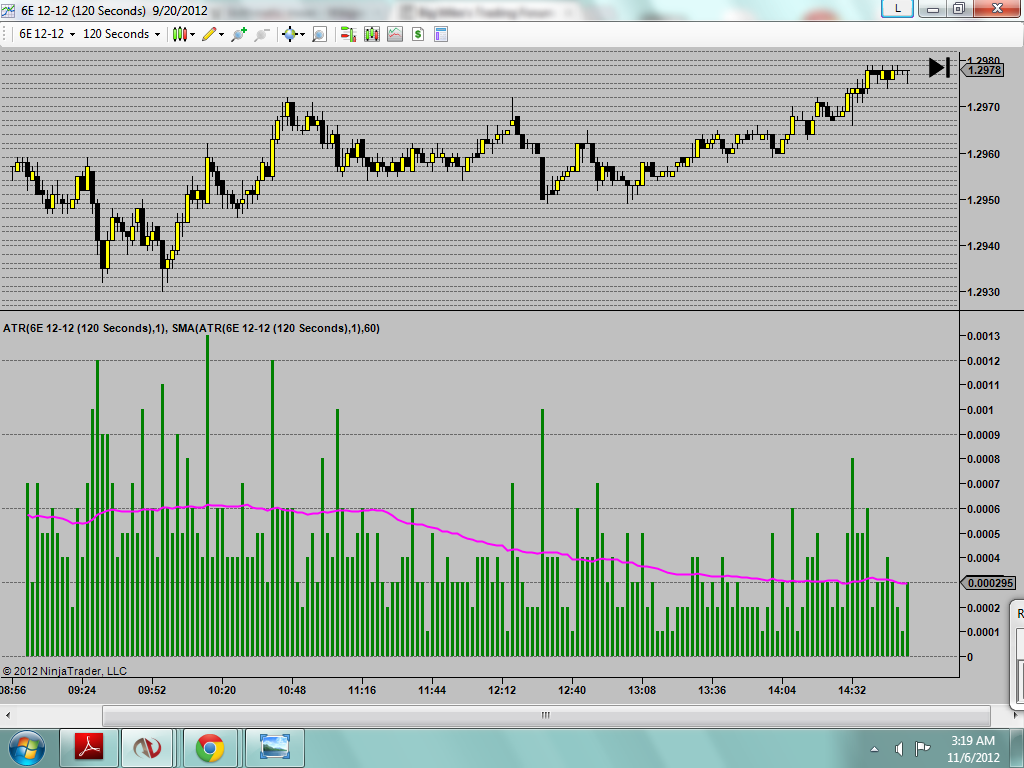Click the zoom frame magnifier icon
This screenshot has width=1024, height=768.
(x=319, y=34)
